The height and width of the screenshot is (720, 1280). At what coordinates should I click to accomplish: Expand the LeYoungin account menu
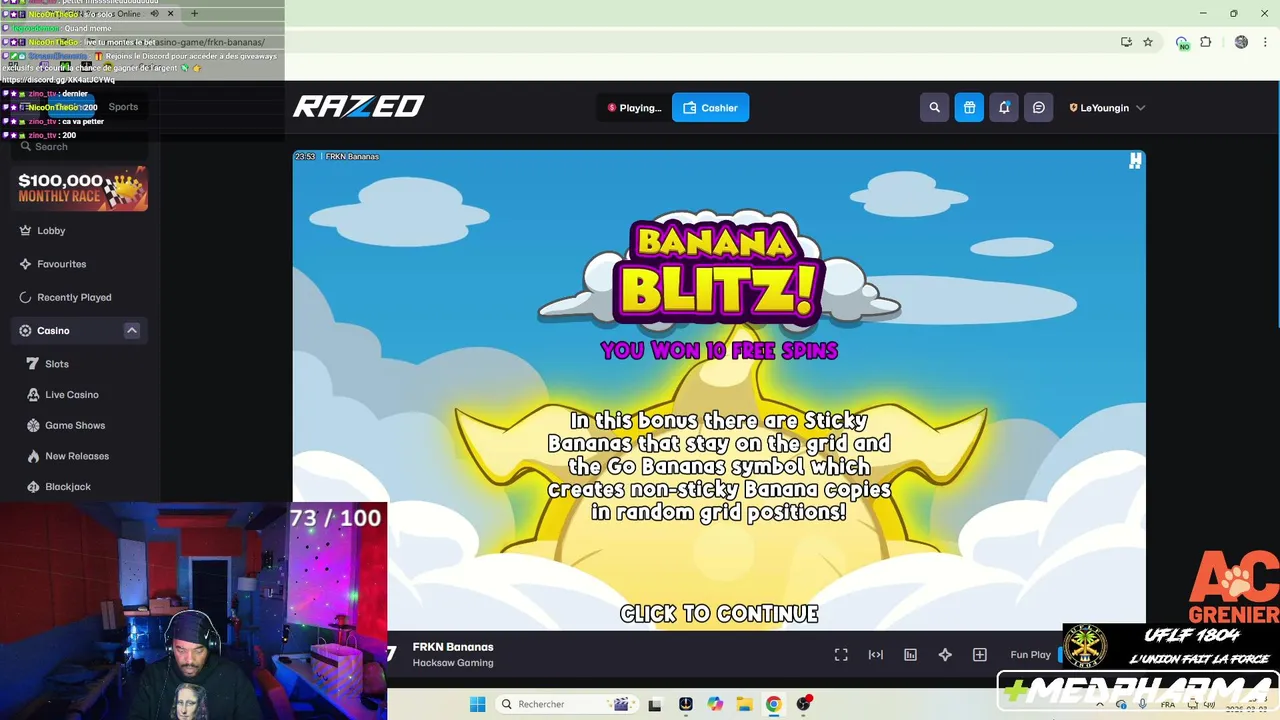pyautogui.click(x=1107, y=108)
